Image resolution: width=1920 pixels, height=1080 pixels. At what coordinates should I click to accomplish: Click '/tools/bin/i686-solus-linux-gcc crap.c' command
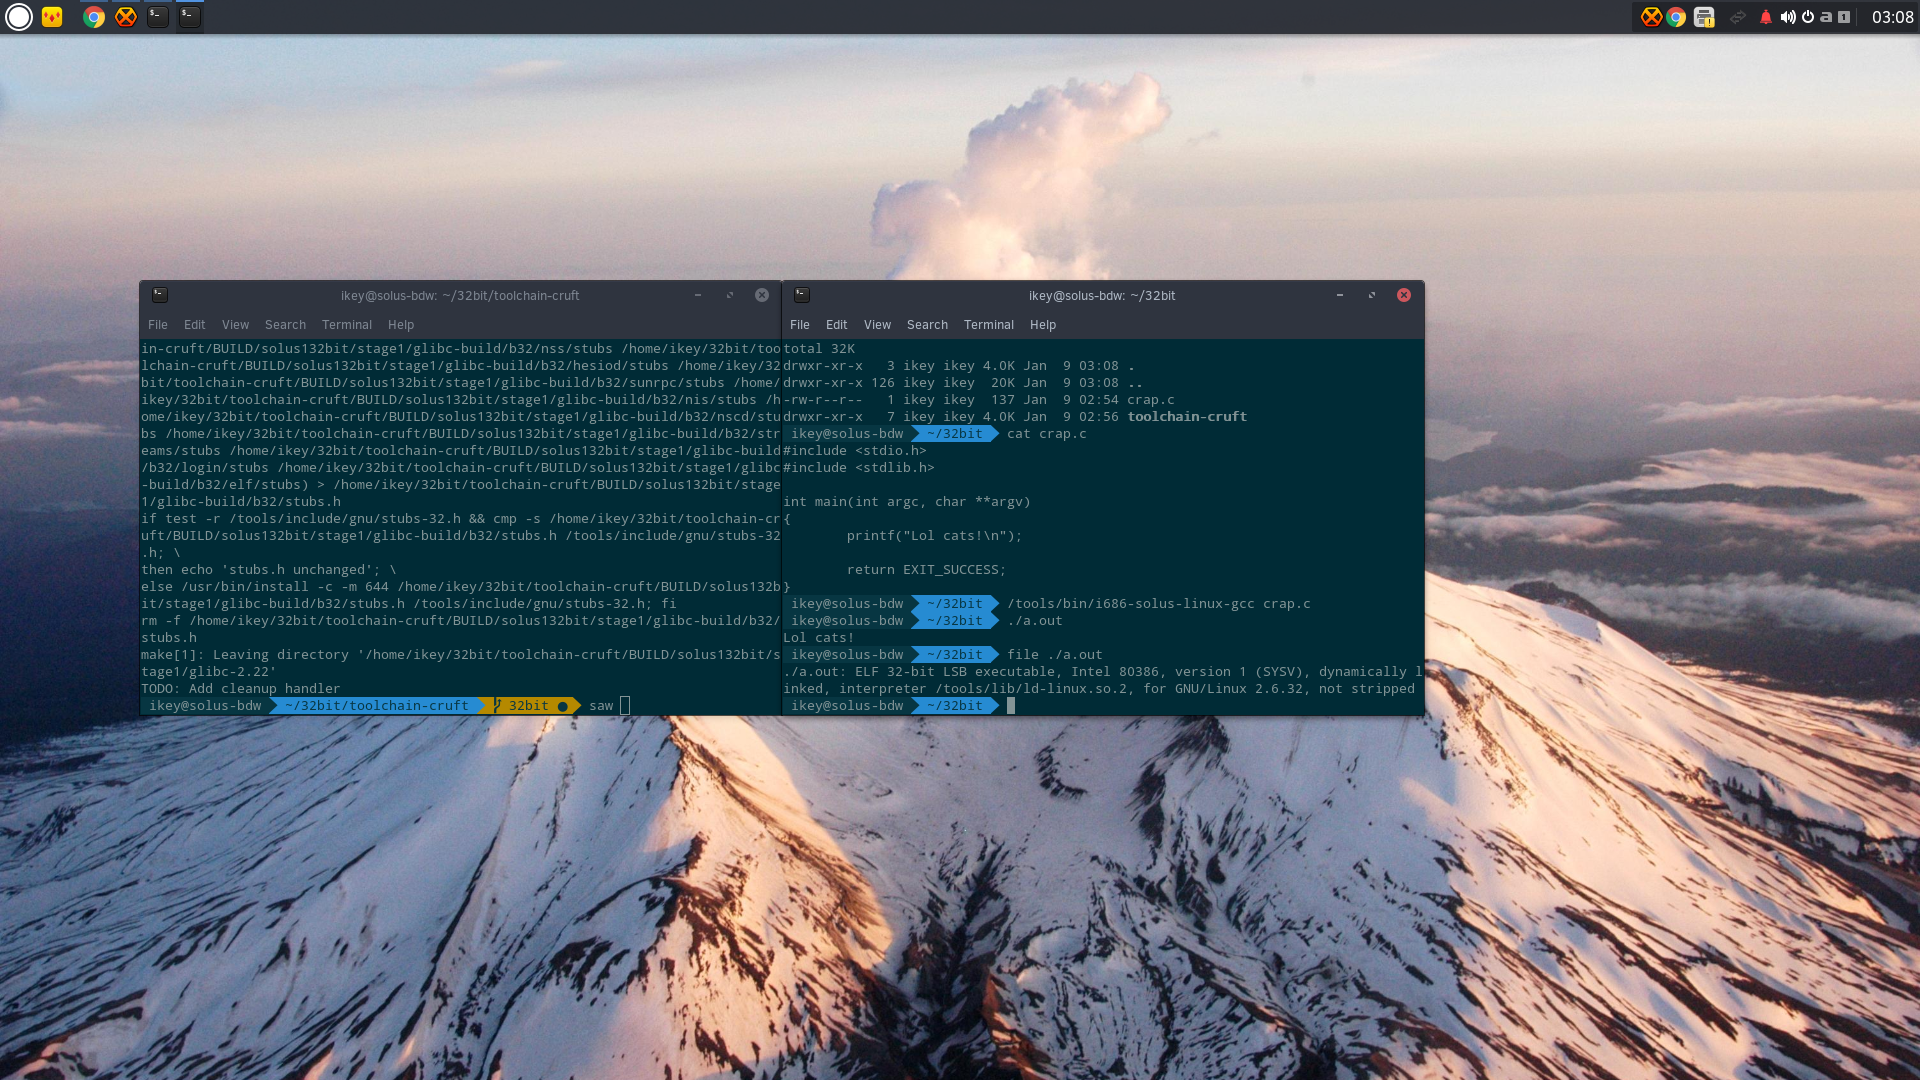1159,604
